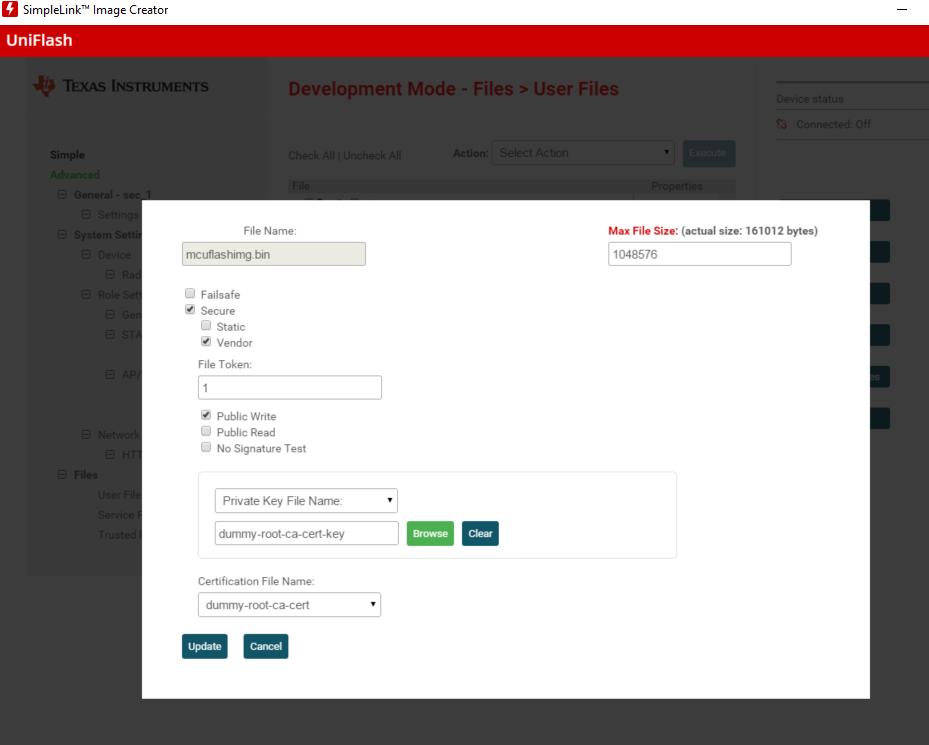Open the Select Action dropdown
The height and width of the screenshot is (745, 929).
coord(583,153)
